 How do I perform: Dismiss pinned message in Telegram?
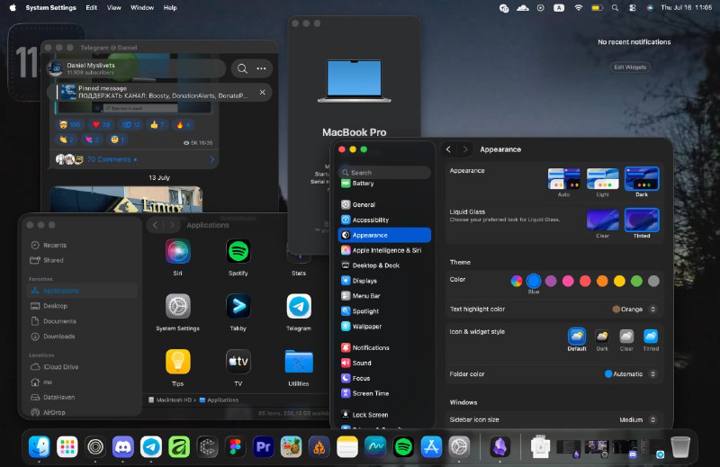tap(262, 92)
